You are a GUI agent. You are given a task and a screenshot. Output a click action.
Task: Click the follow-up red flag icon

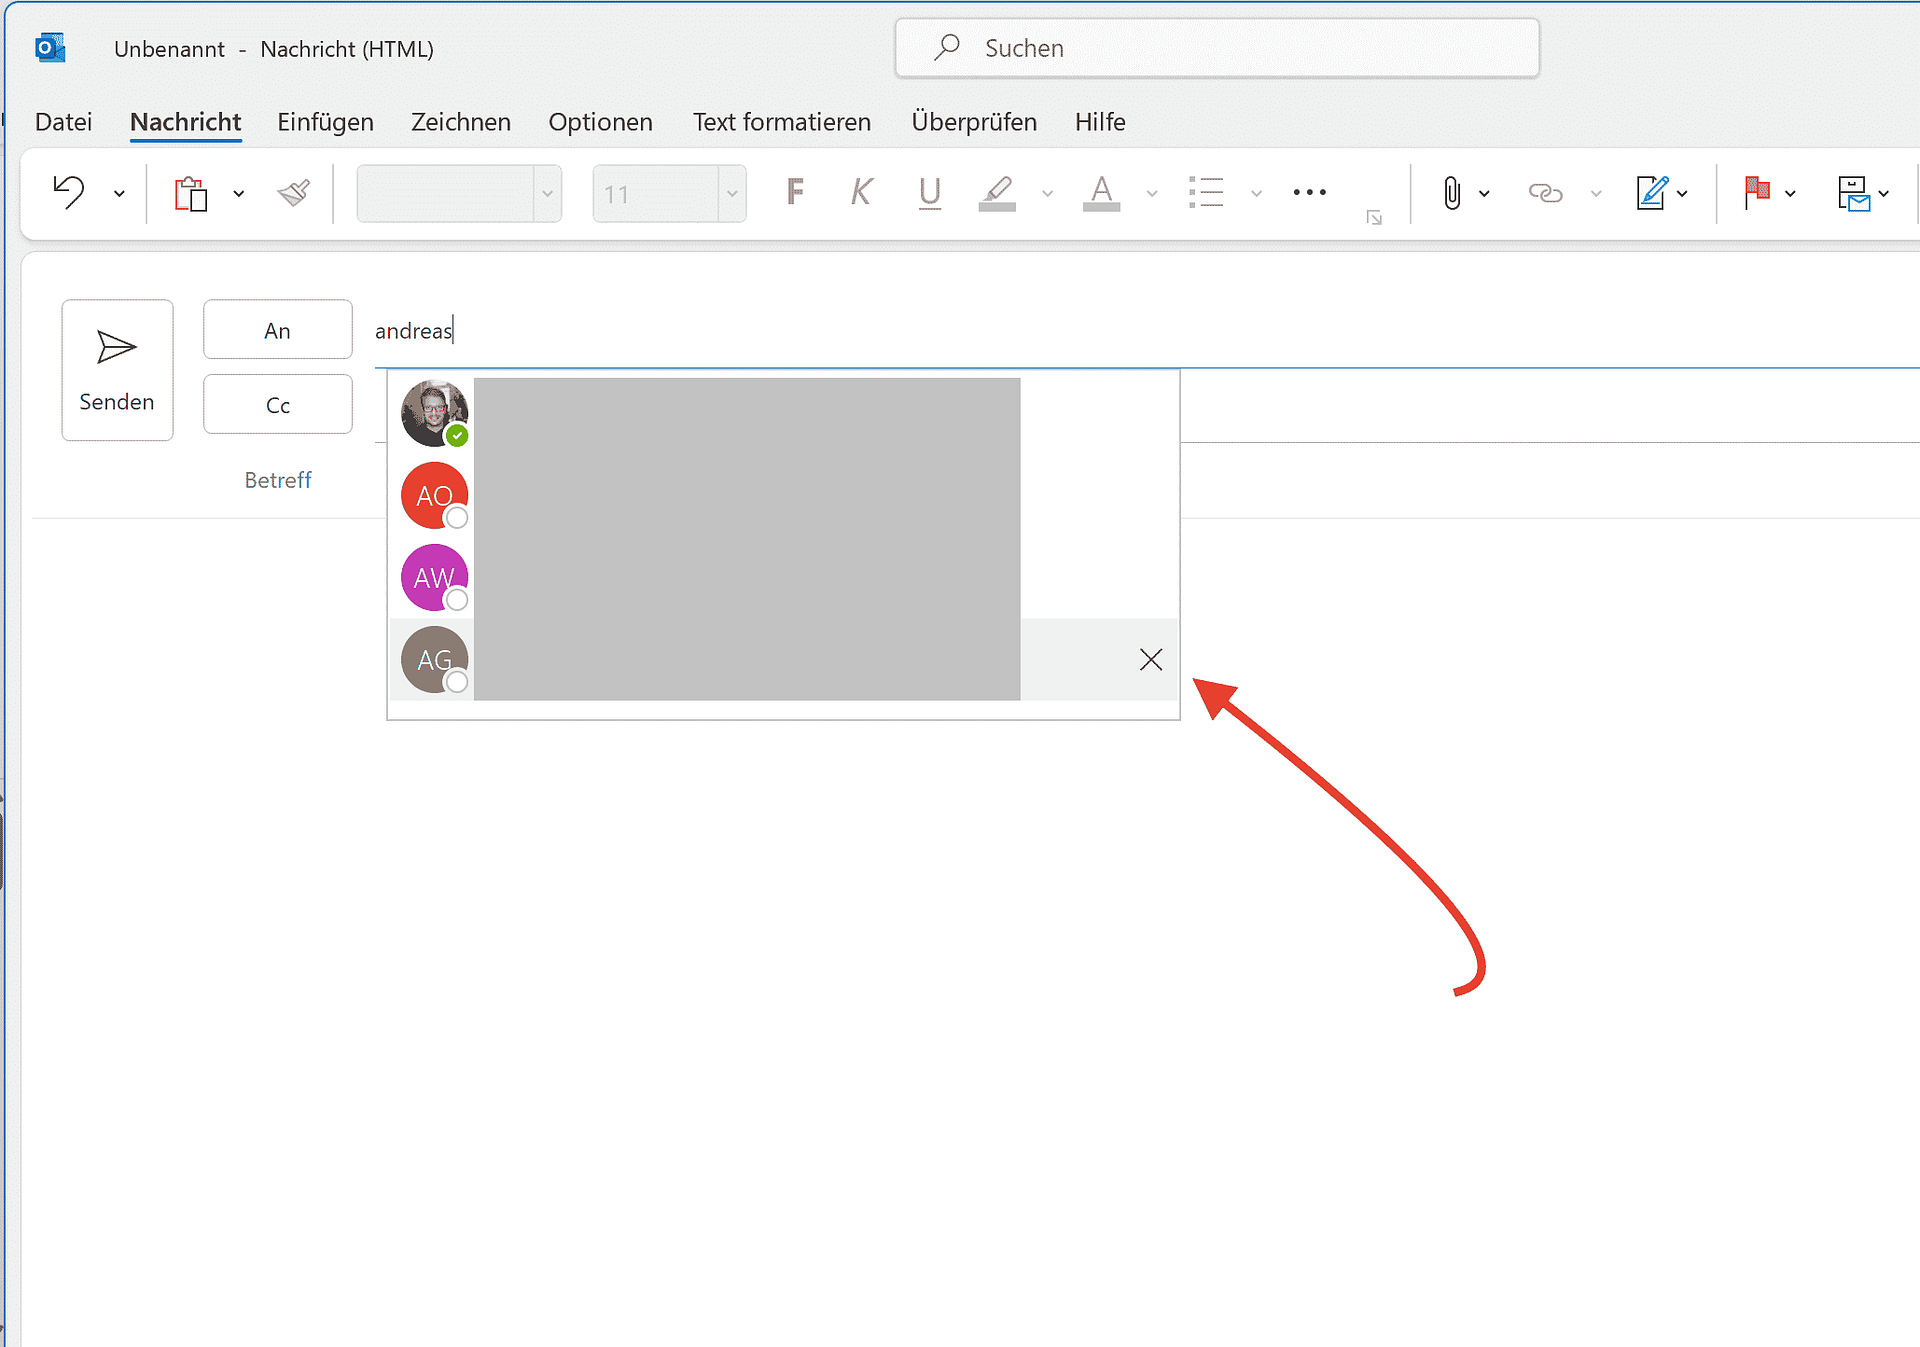(x=1757, y=192)
